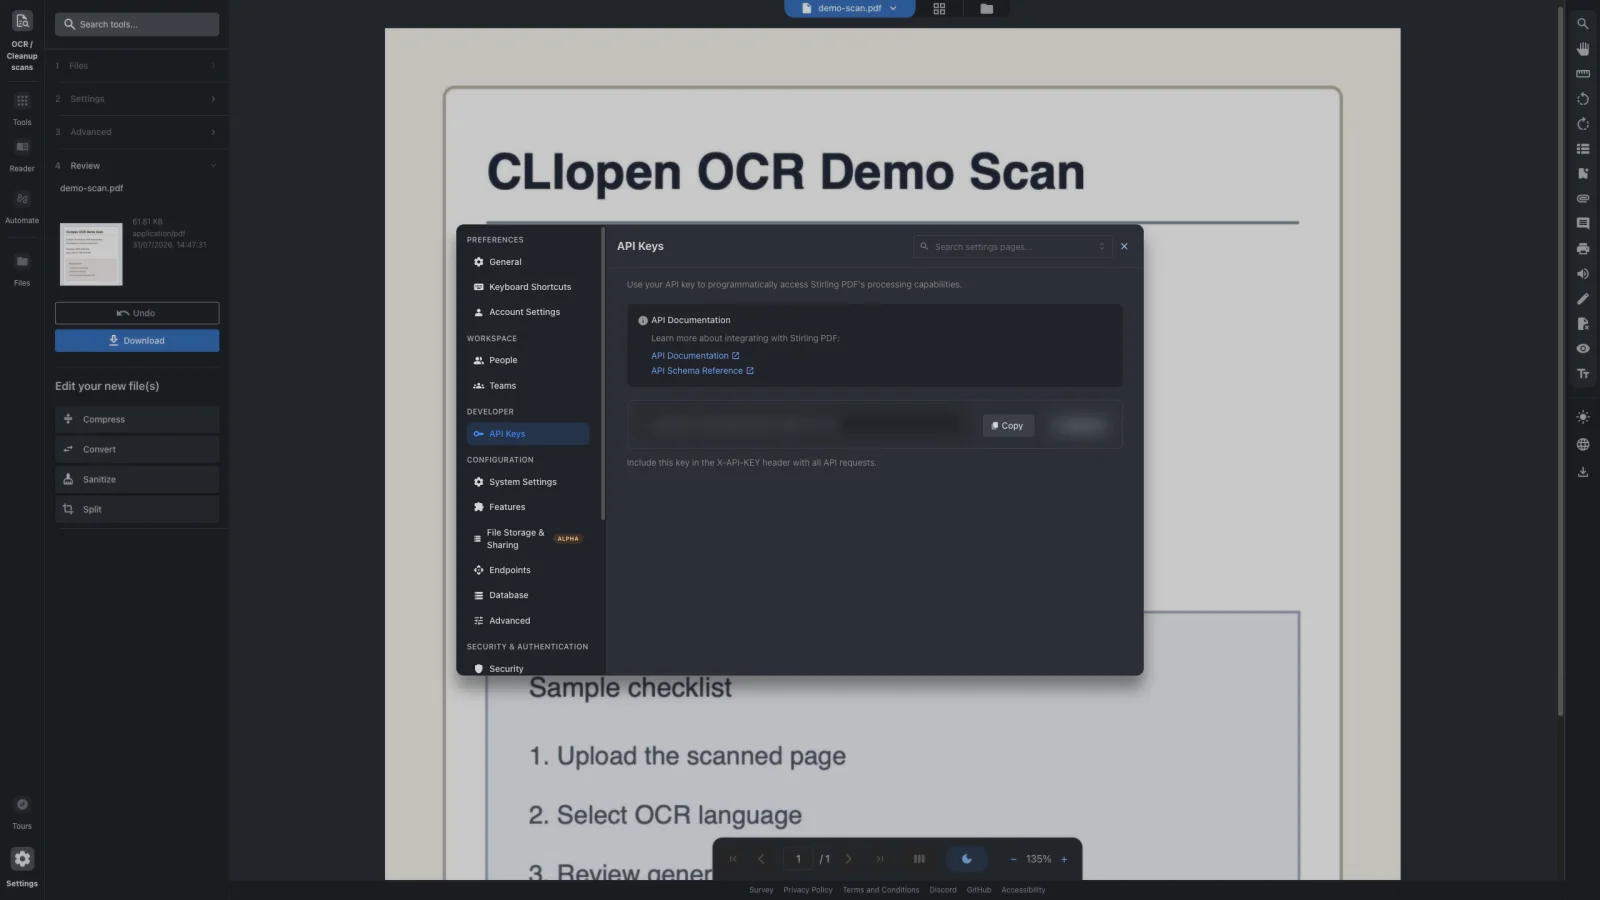Open the Search tool in right rail
The width and height of the screenshot is (1600, 900).
pos(1582,23)
